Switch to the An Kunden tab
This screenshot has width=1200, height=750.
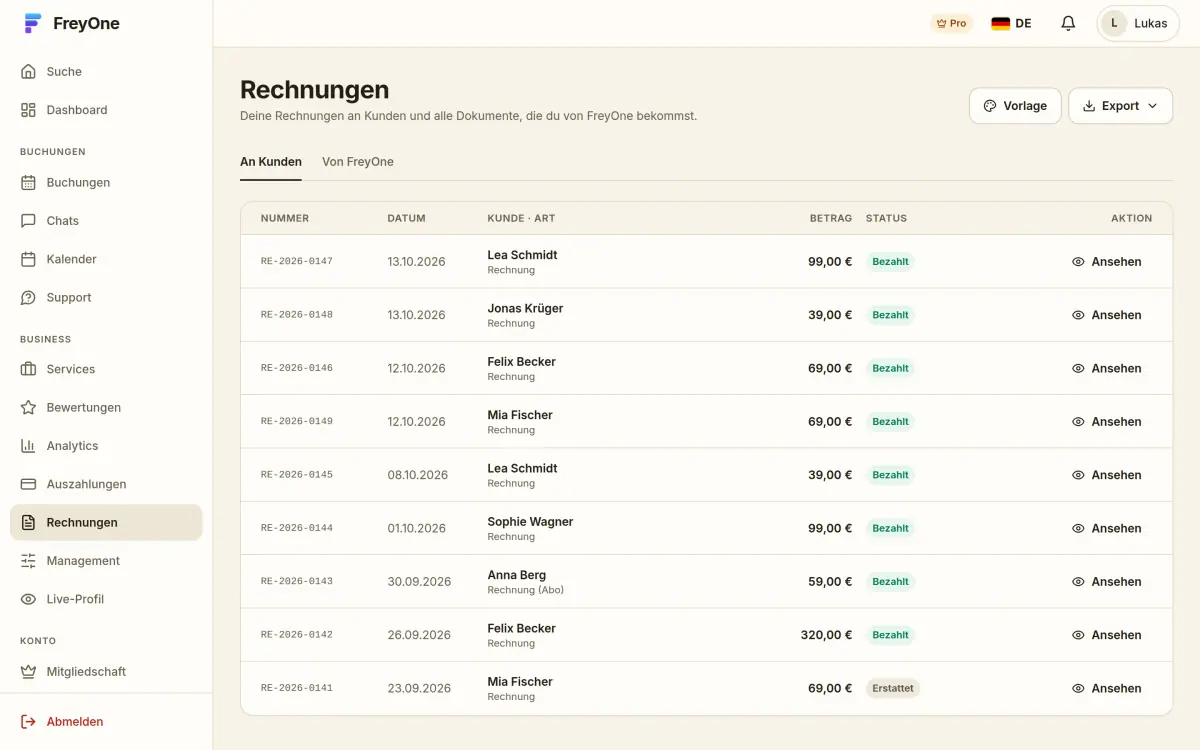[271, 162]
